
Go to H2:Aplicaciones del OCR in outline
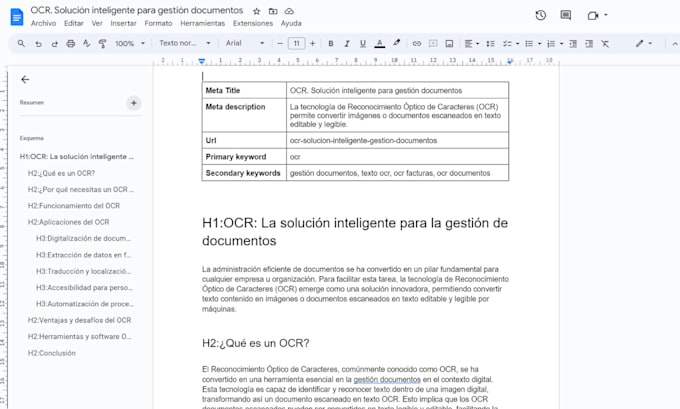[x=69, y=222]
